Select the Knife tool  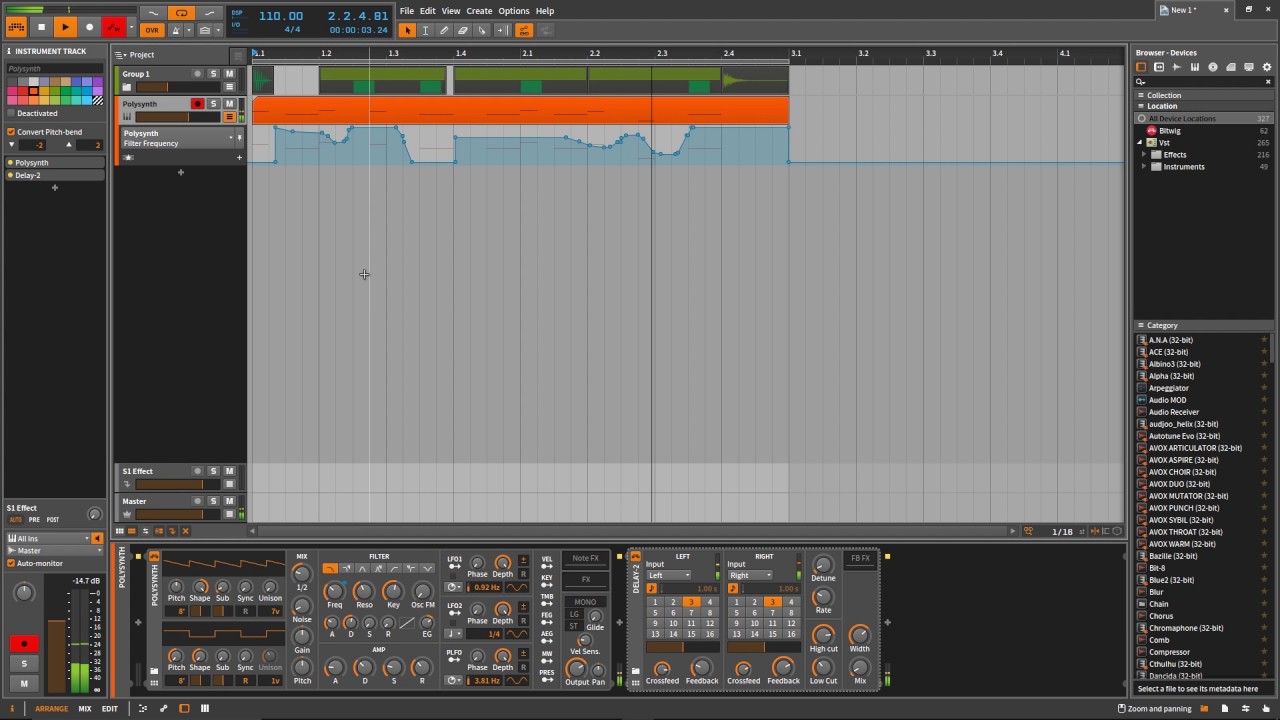pyautogui.click(x=482, y=31)
